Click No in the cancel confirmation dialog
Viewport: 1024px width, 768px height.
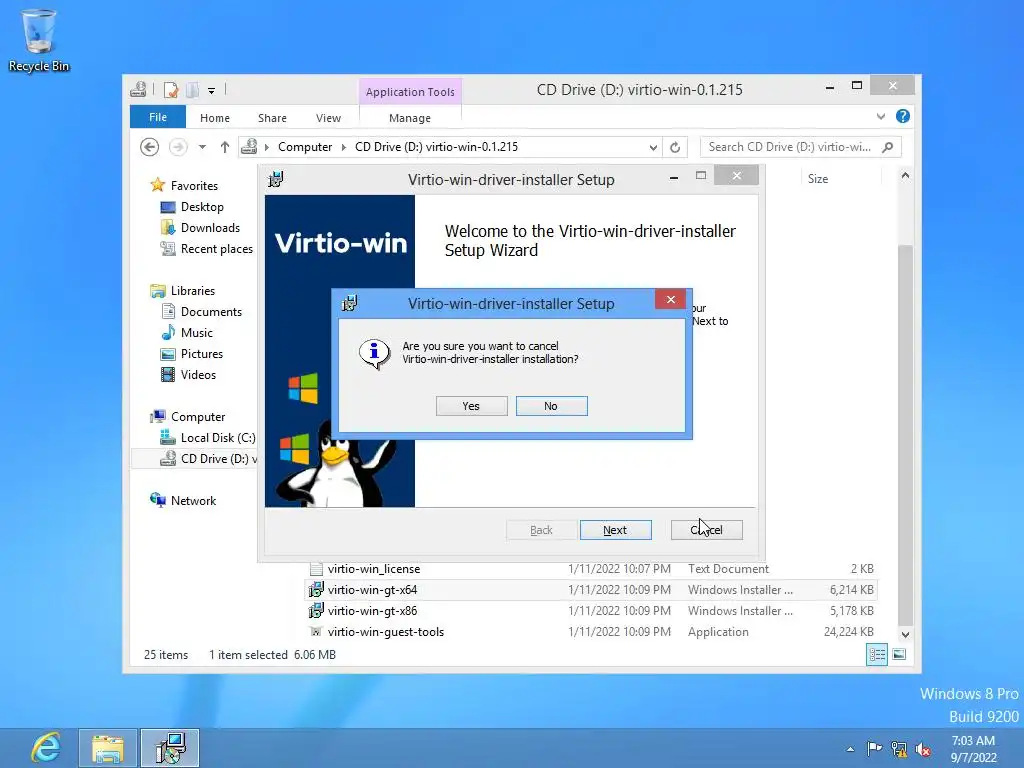pos(551,406)
